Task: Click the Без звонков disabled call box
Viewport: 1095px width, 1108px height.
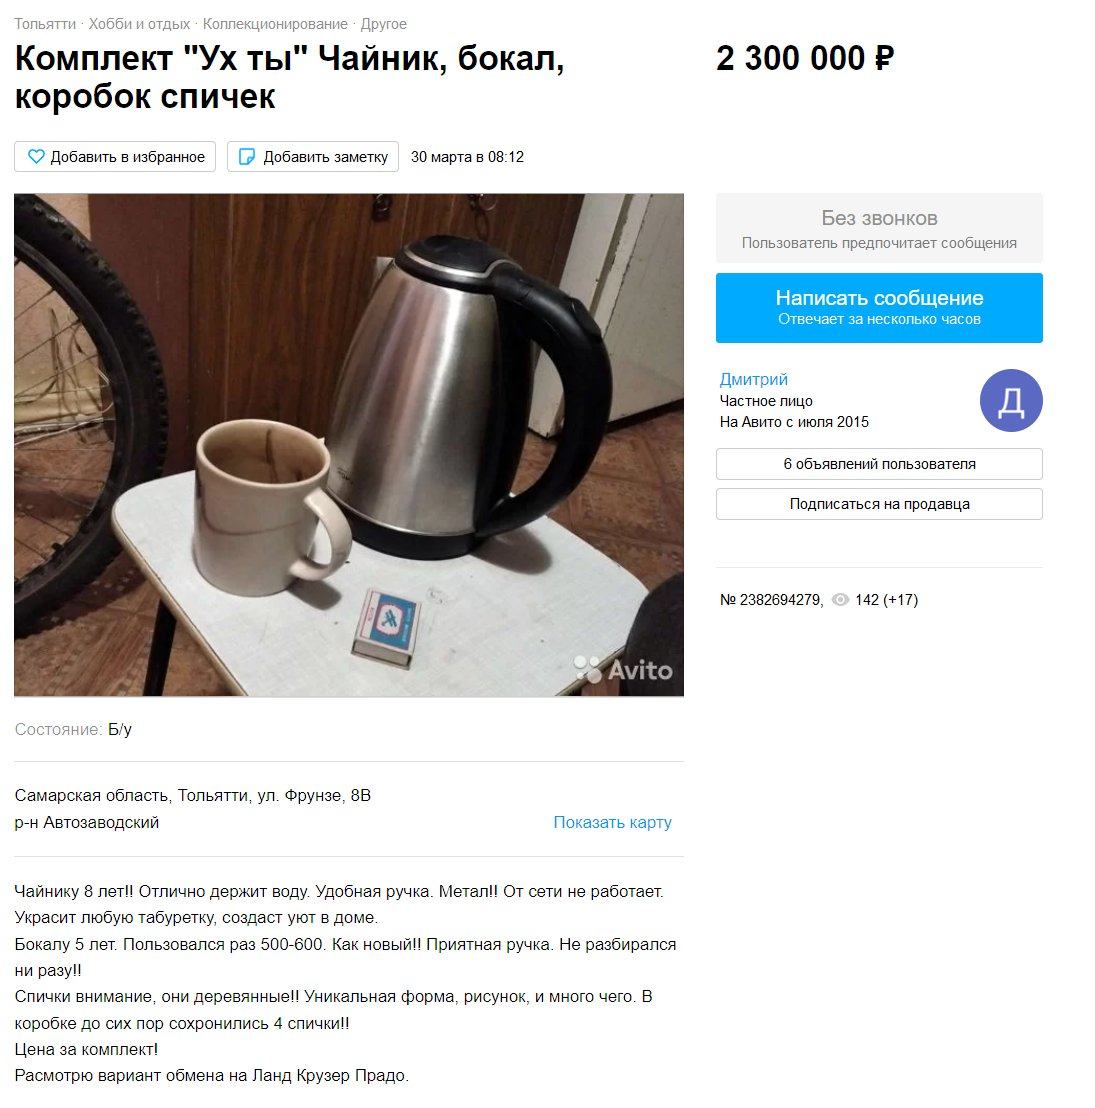Action: click(879, 228)
